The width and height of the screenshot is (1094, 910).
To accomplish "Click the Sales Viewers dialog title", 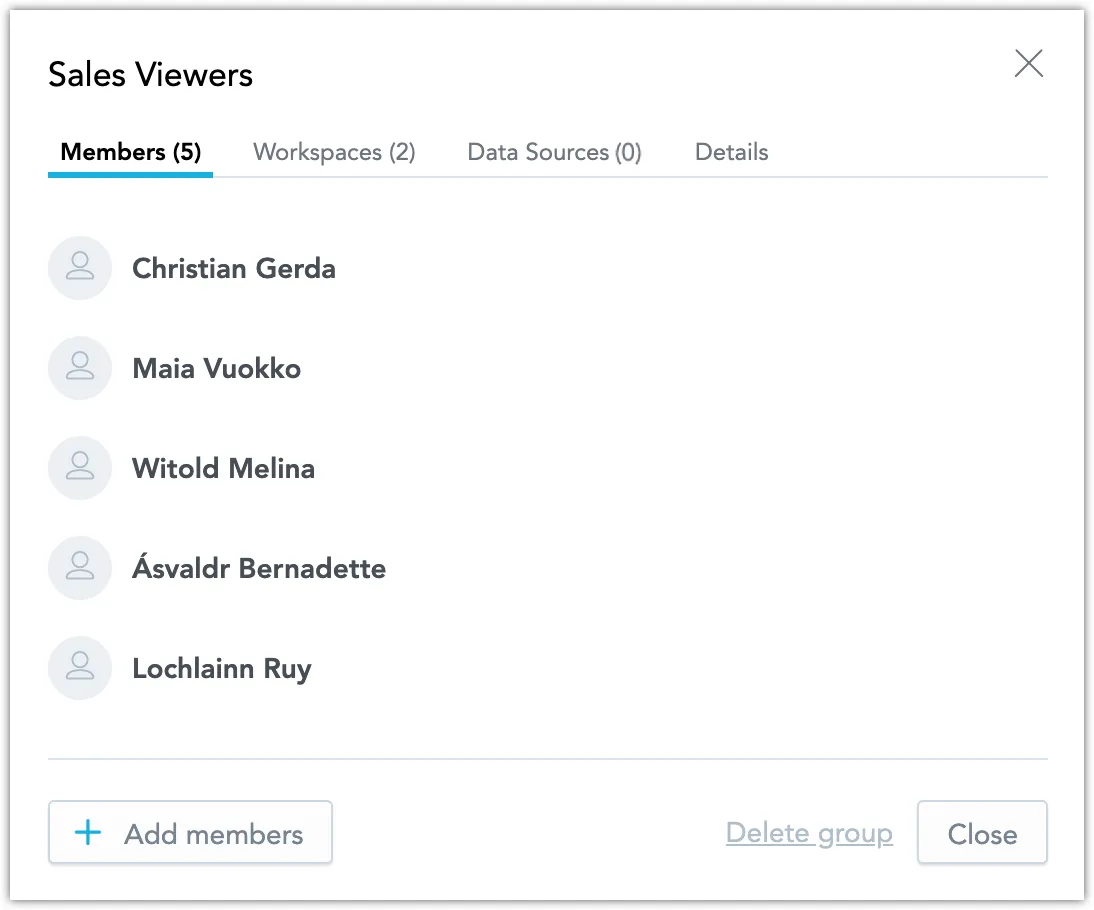I will pos(150,74).
